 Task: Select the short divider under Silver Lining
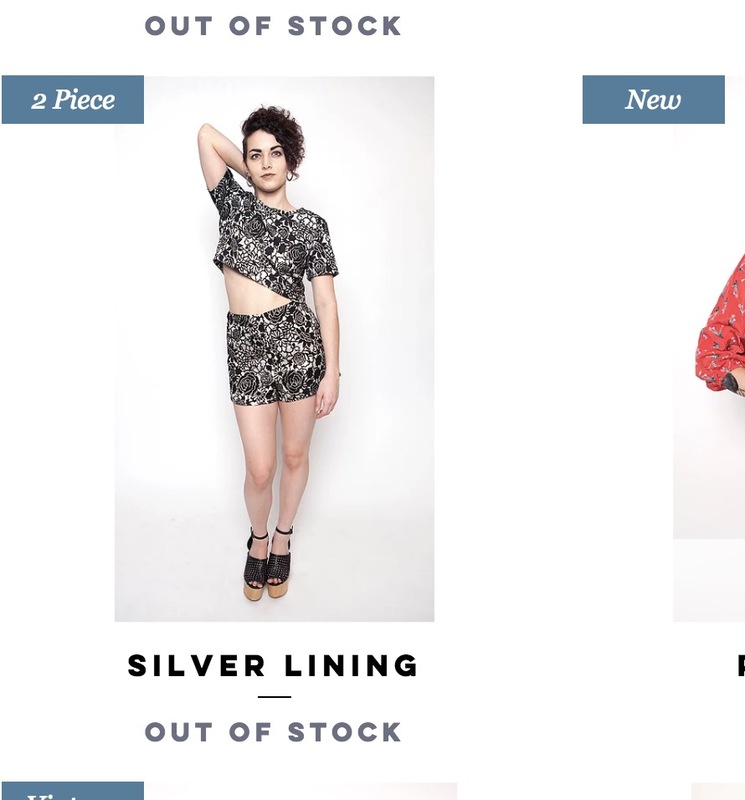pyautogui.click(x=275, y=696)
